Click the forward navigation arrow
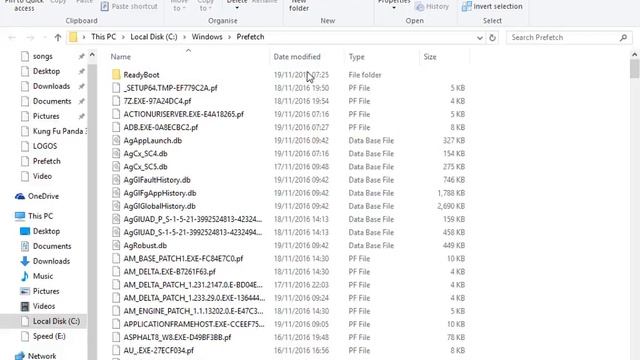 click(x=30, y=38)
